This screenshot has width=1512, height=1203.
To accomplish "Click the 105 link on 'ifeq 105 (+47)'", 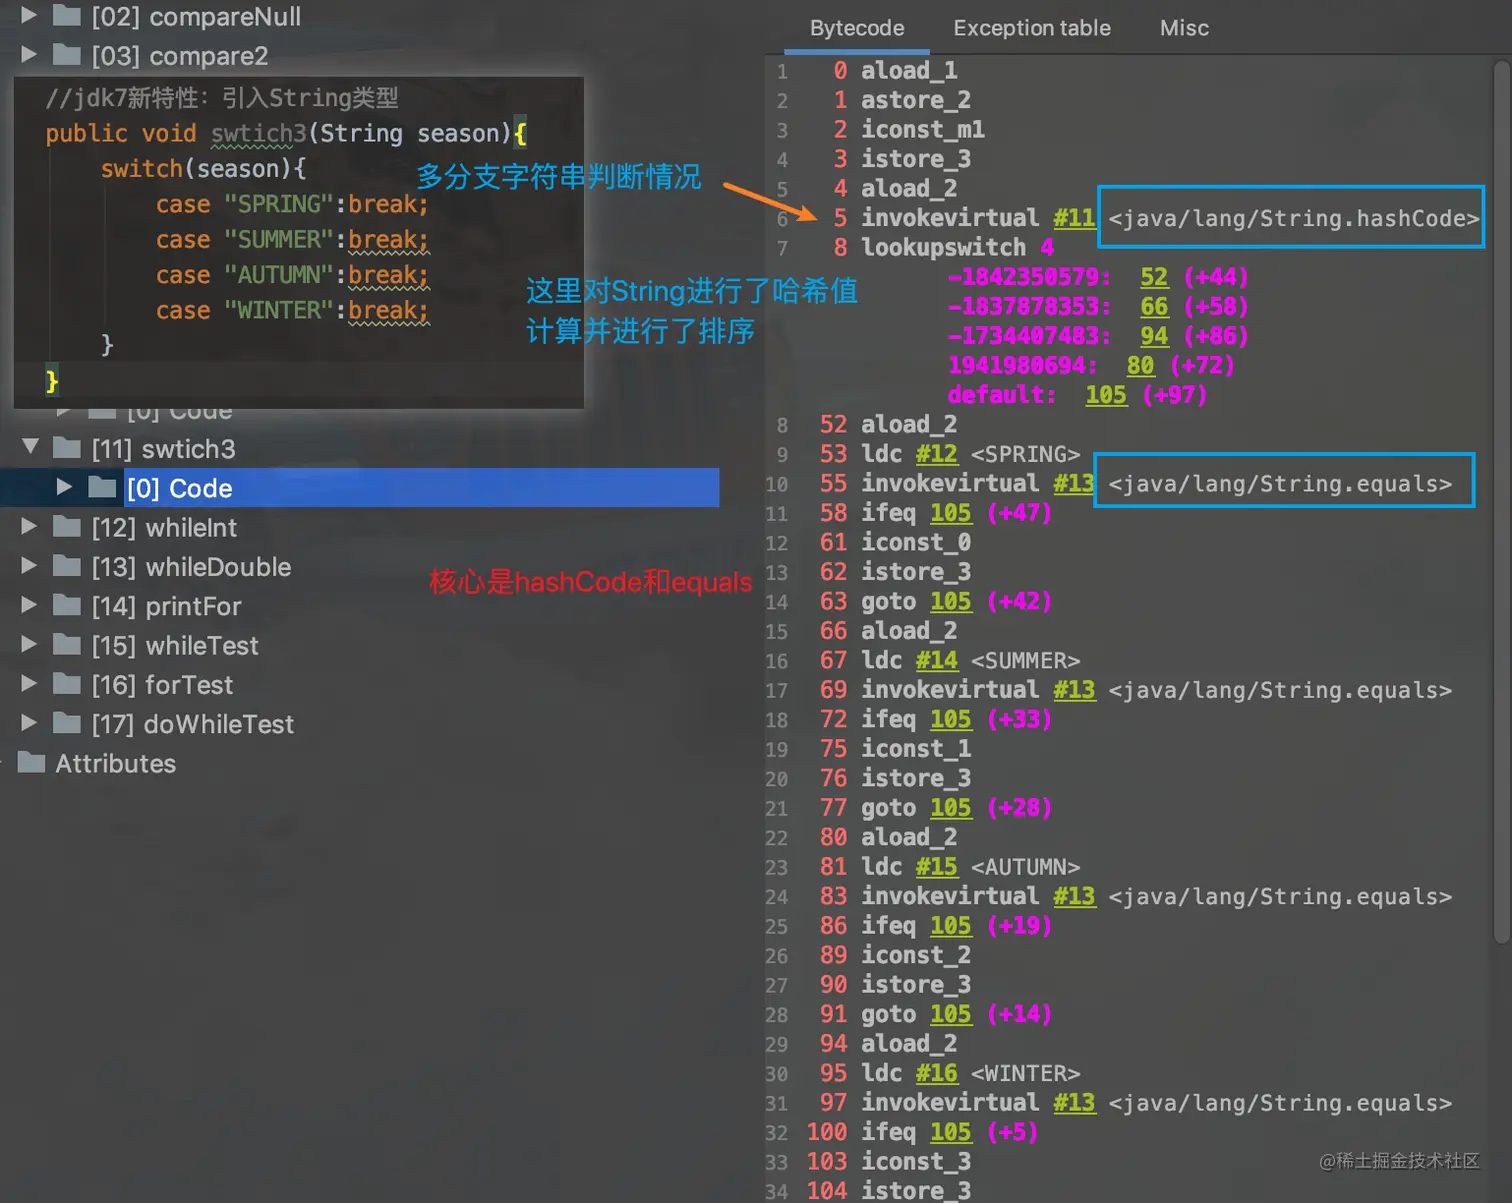I will 951,513.
